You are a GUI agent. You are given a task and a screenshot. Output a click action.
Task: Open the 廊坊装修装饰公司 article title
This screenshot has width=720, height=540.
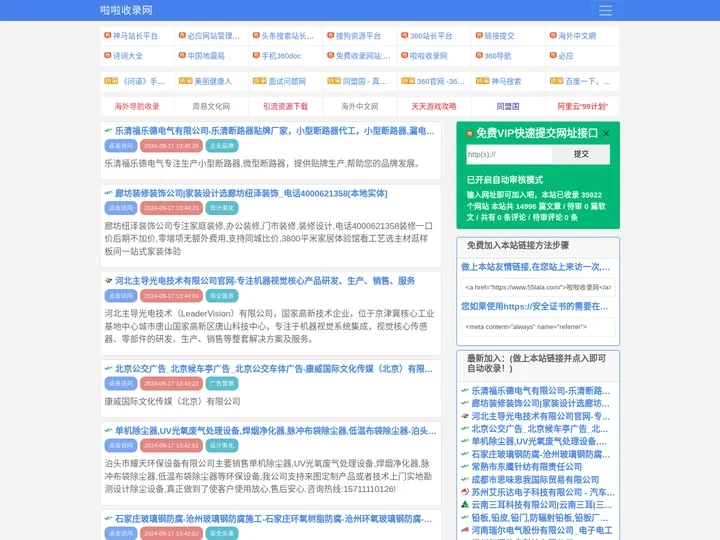point(251,193)
